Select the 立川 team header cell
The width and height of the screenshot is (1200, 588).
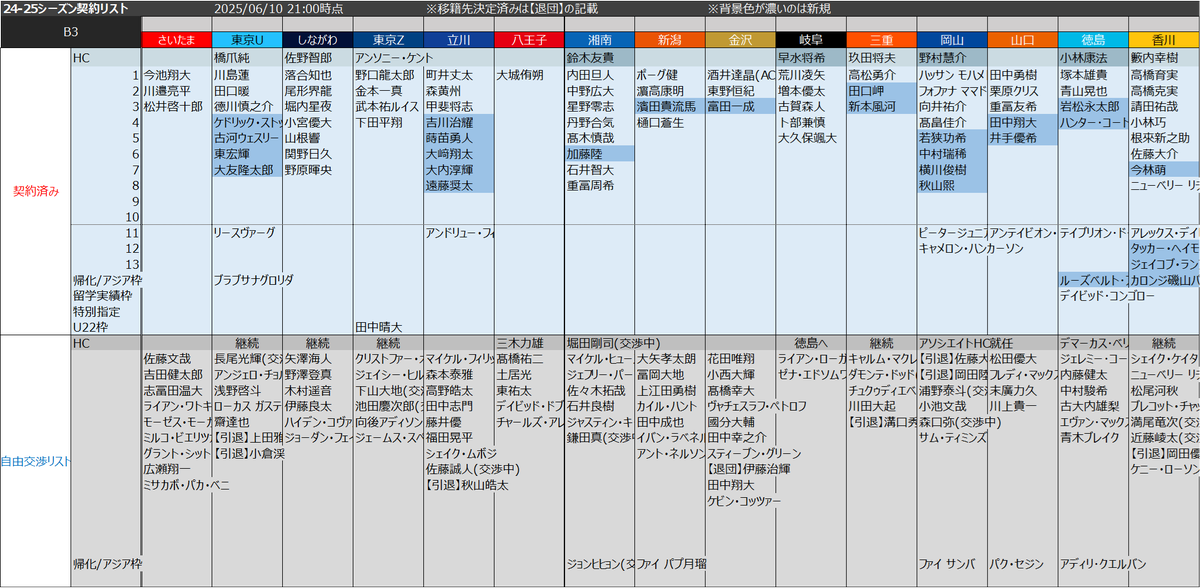459,40
